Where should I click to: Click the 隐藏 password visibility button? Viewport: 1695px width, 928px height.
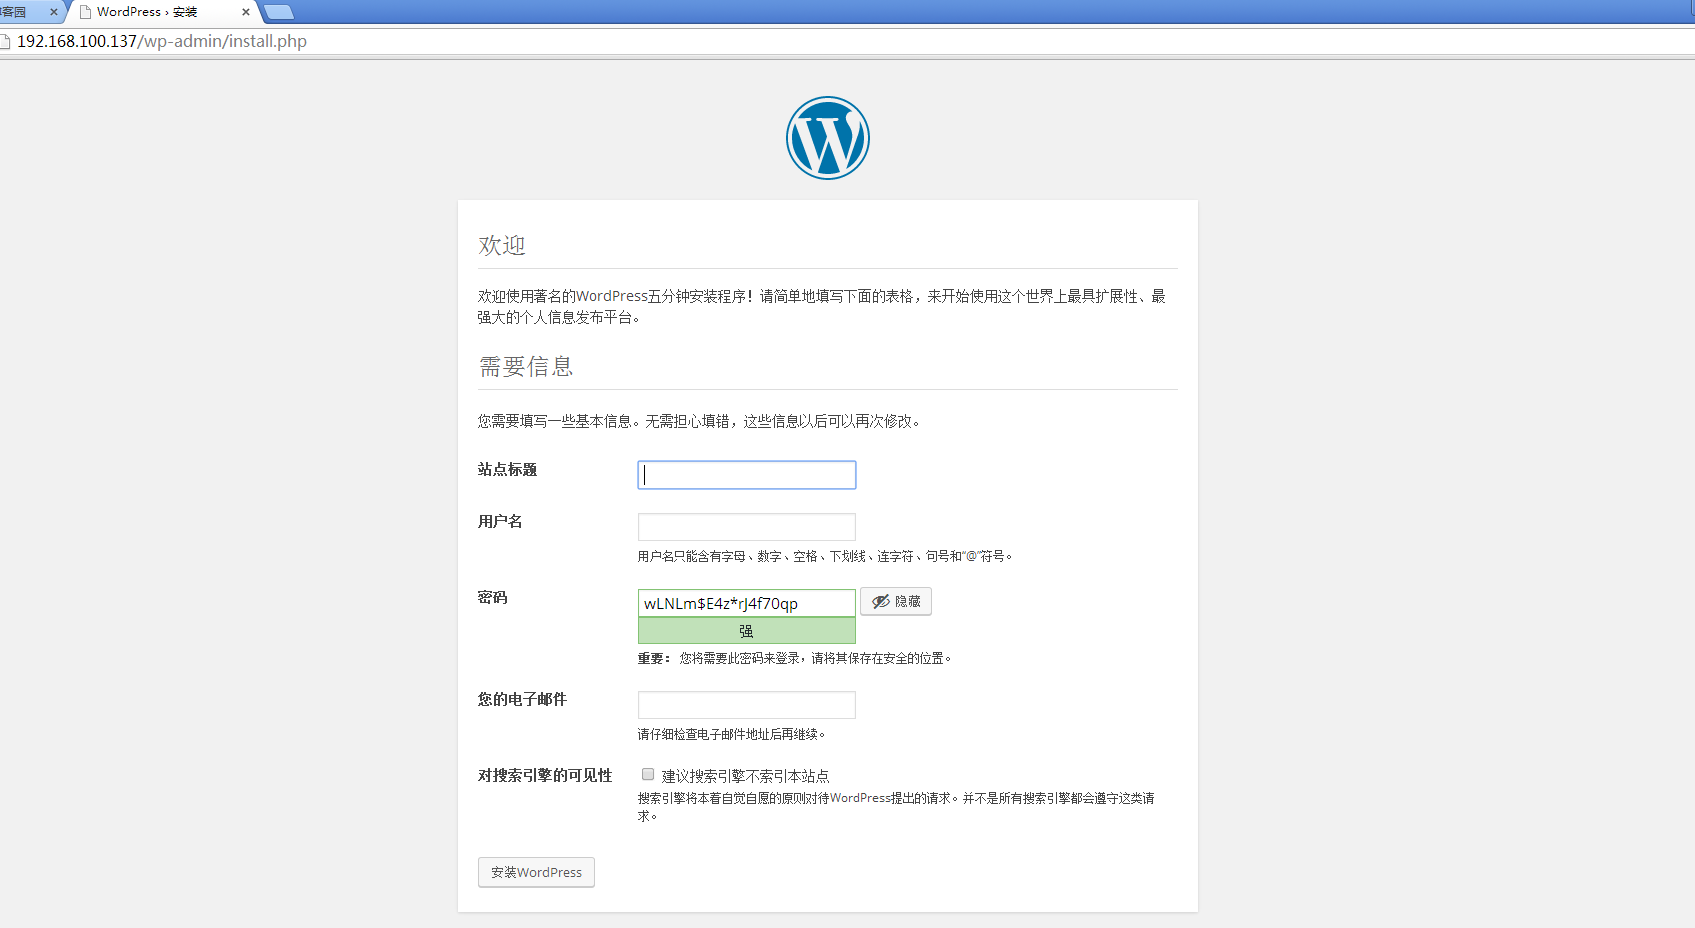pos(896,601)
